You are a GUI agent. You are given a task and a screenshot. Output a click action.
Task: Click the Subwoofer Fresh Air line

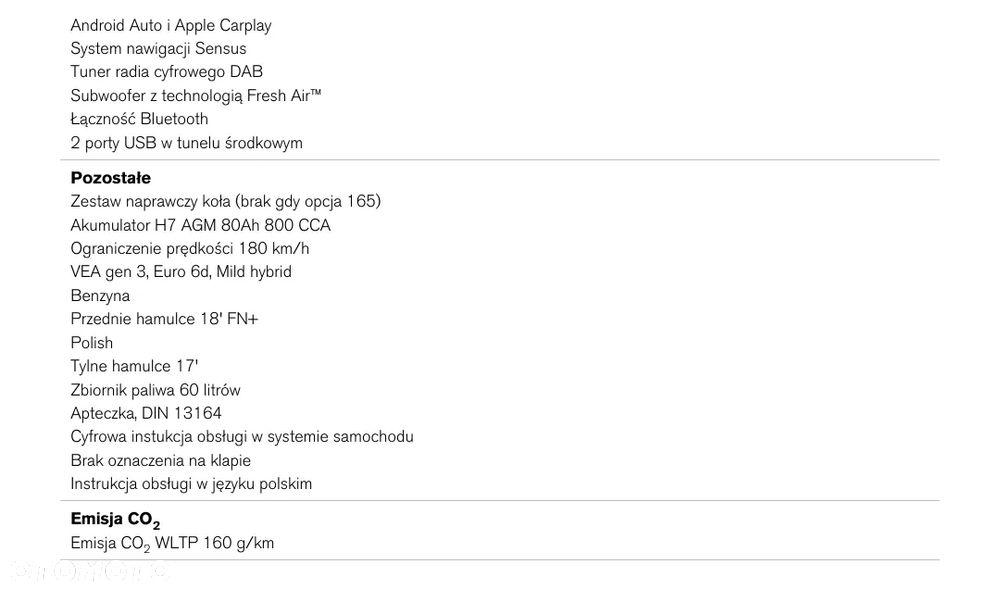[x=196, y=95]
